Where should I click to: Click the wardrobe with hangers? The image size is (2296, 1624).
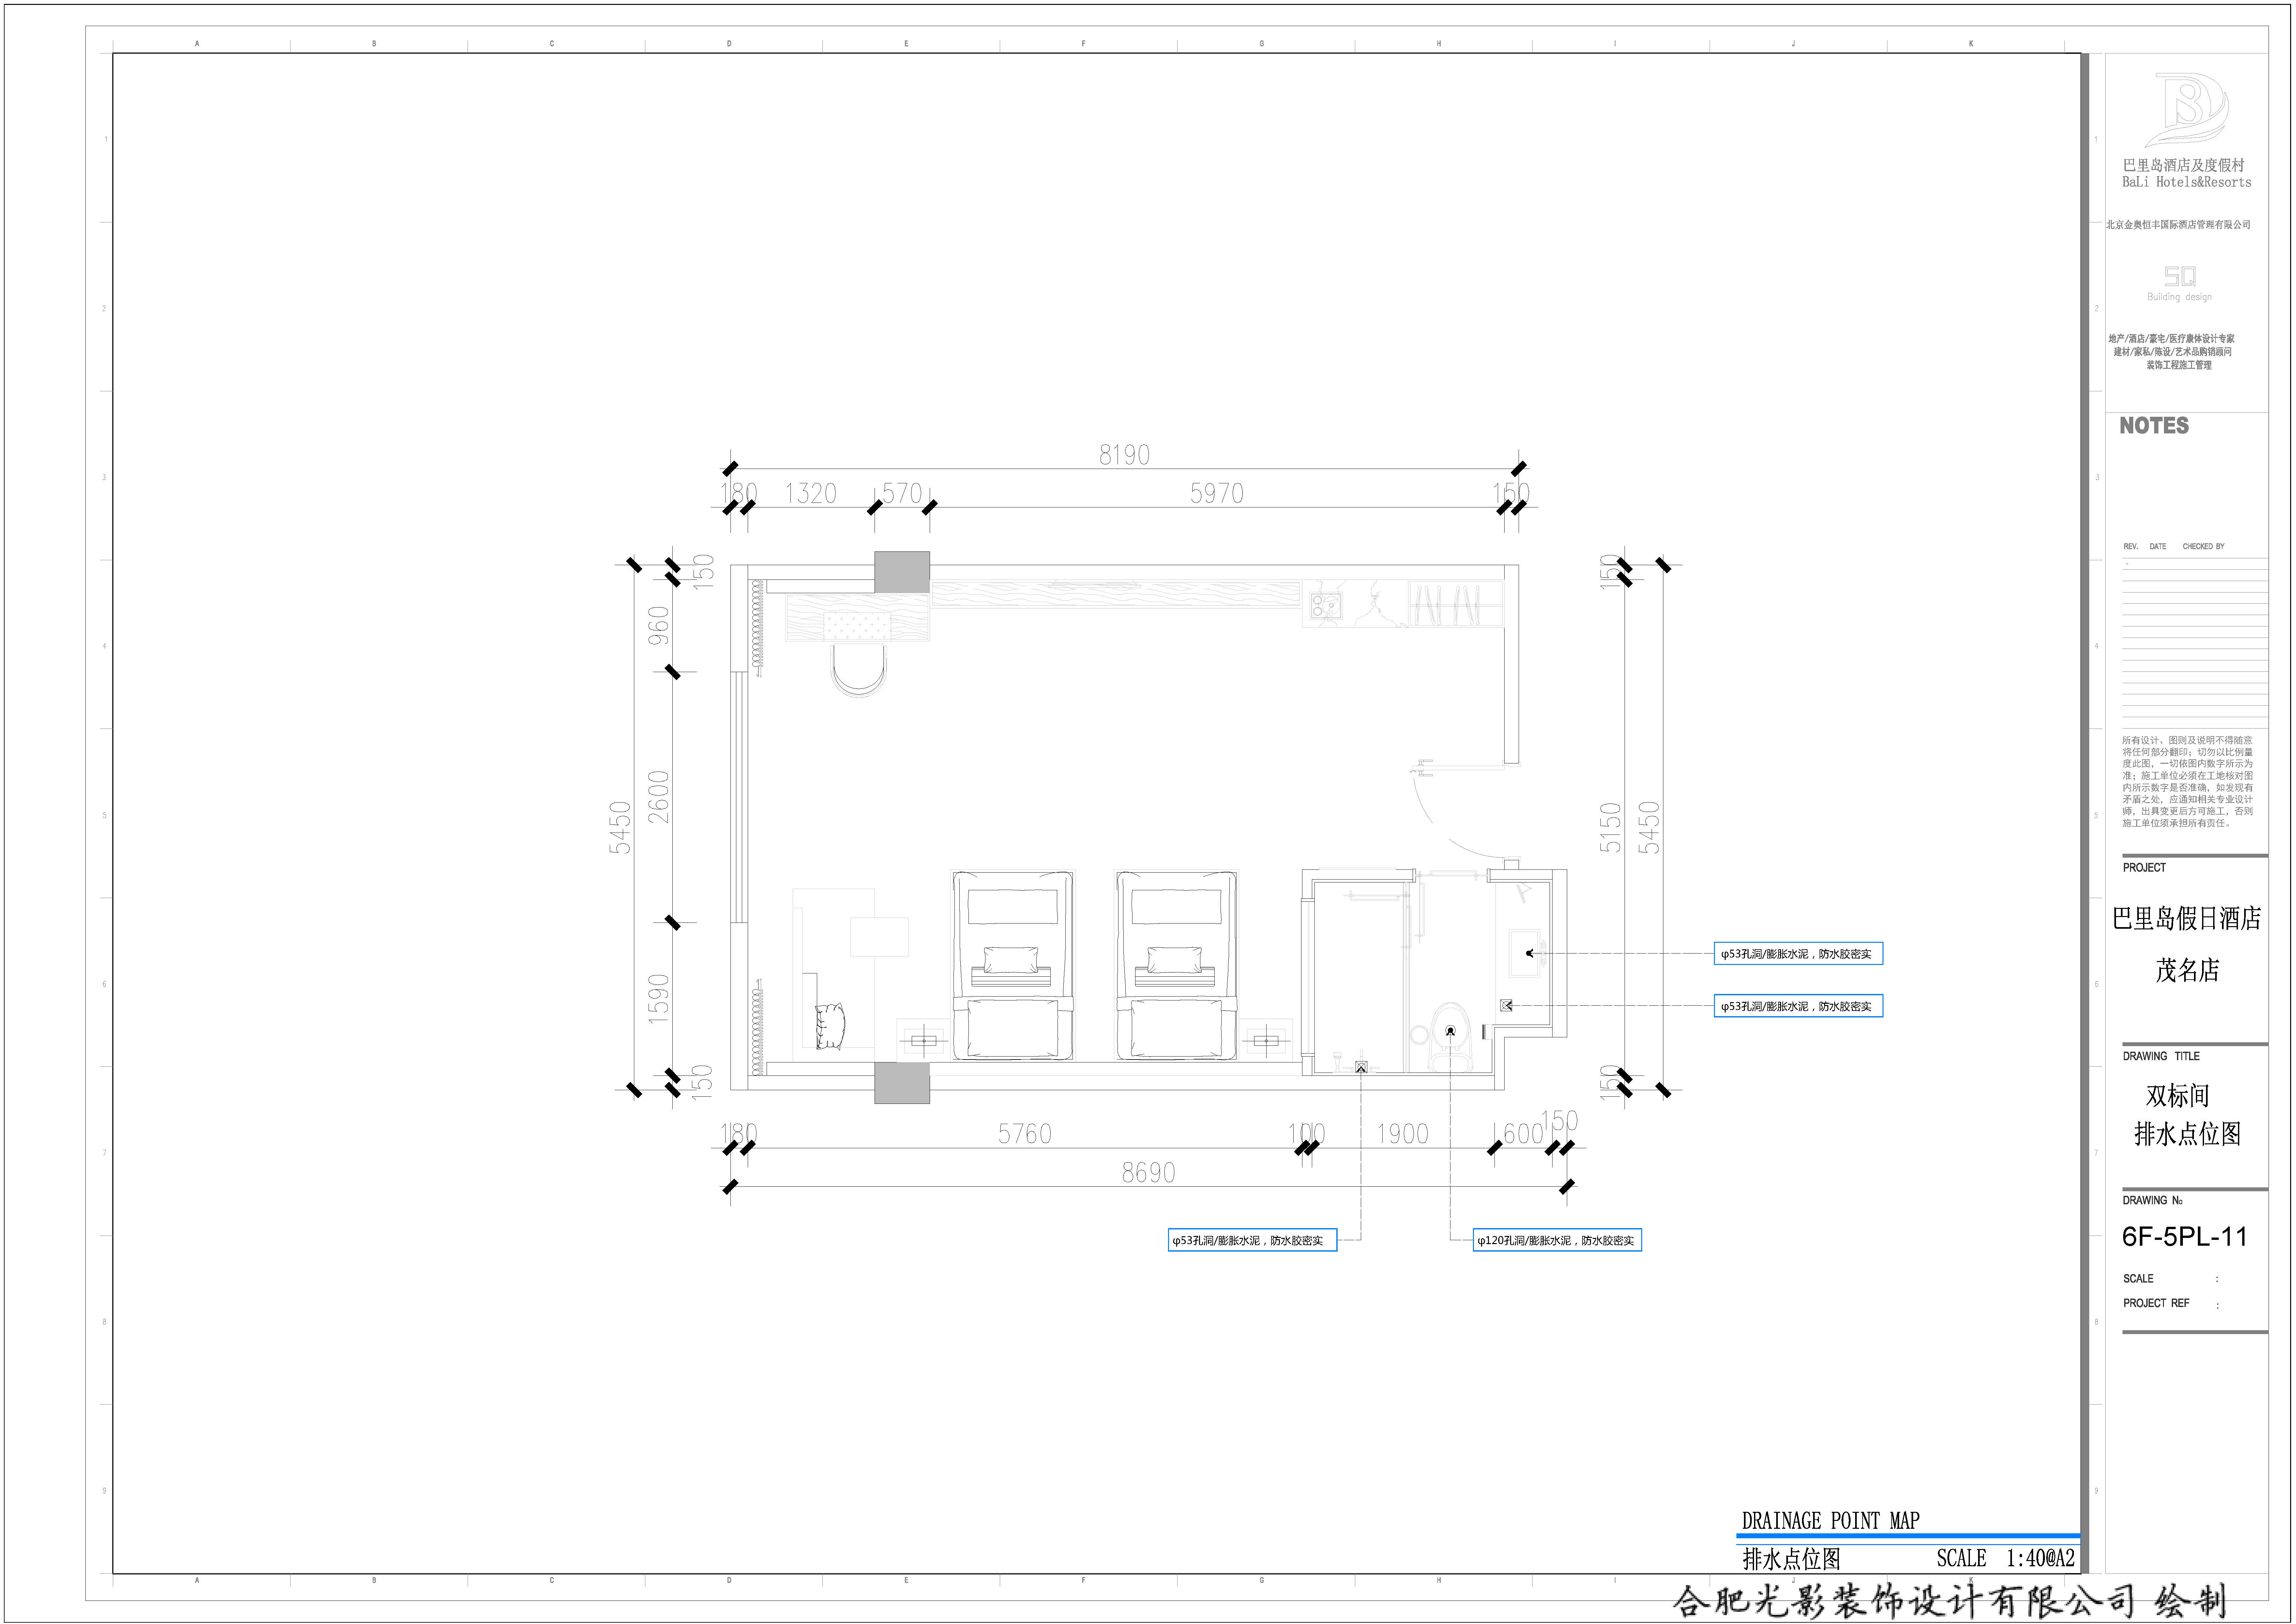click(1456, 604)
